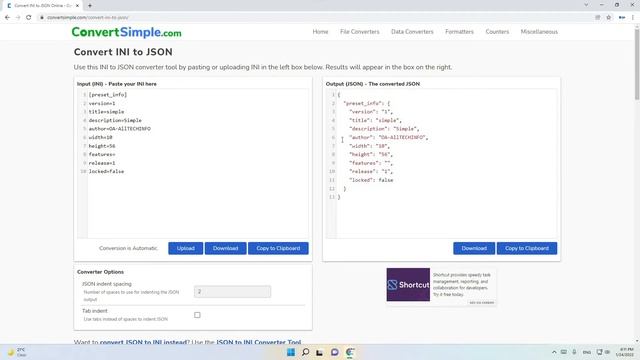
Task: Copy INI input to clipboard
Action: pyautogui.click(x=278, y=248)
